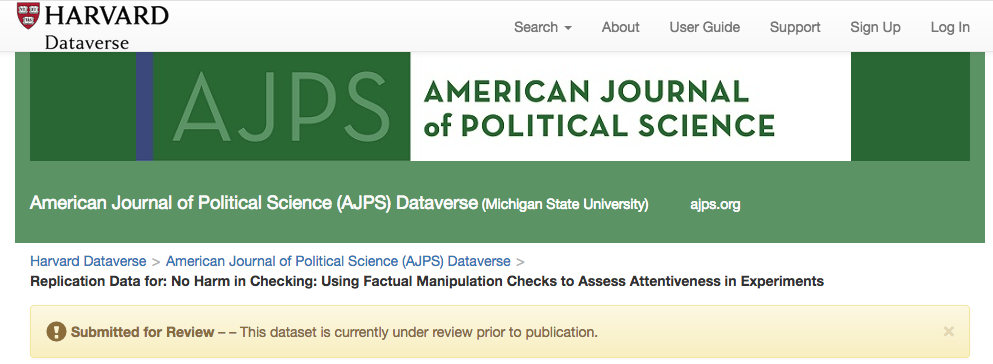The width and height of the screenshot is (993, 364).
Task: Click Sign Up in navigation
Action: click(x=875, y=27)
